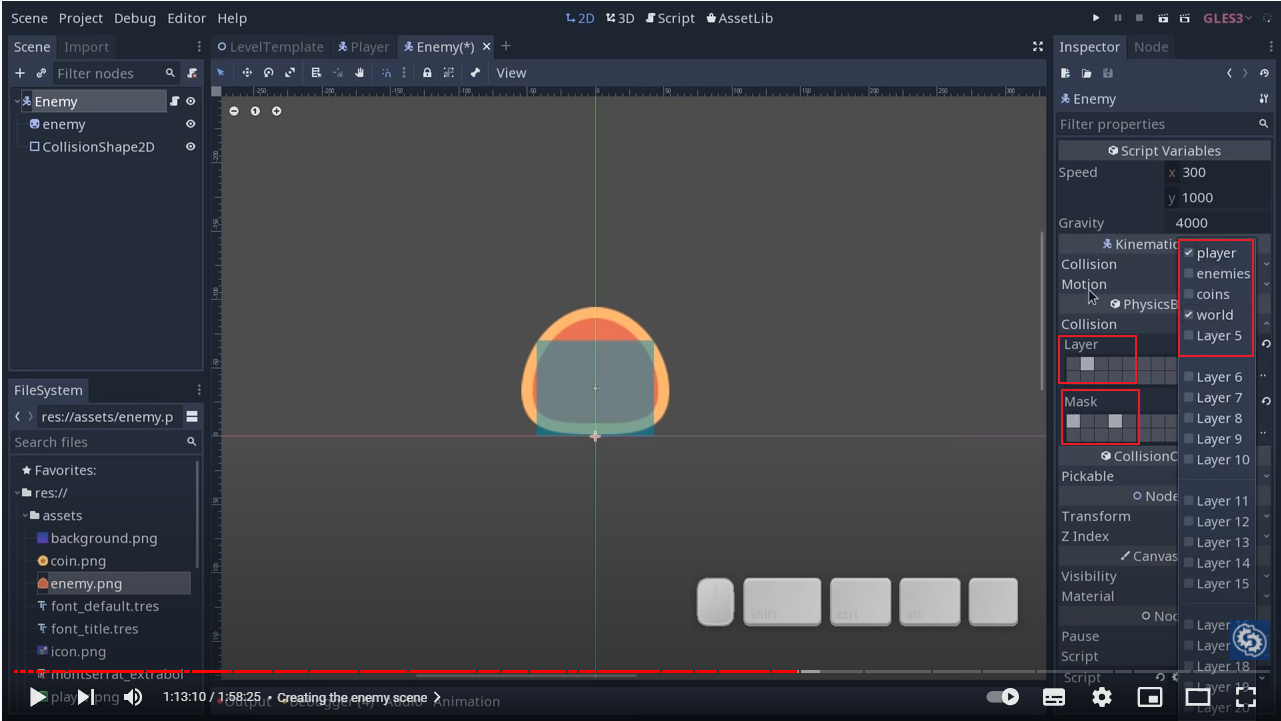Open the skeleton bone options icon
The image size is (1281, 721).
475,73
